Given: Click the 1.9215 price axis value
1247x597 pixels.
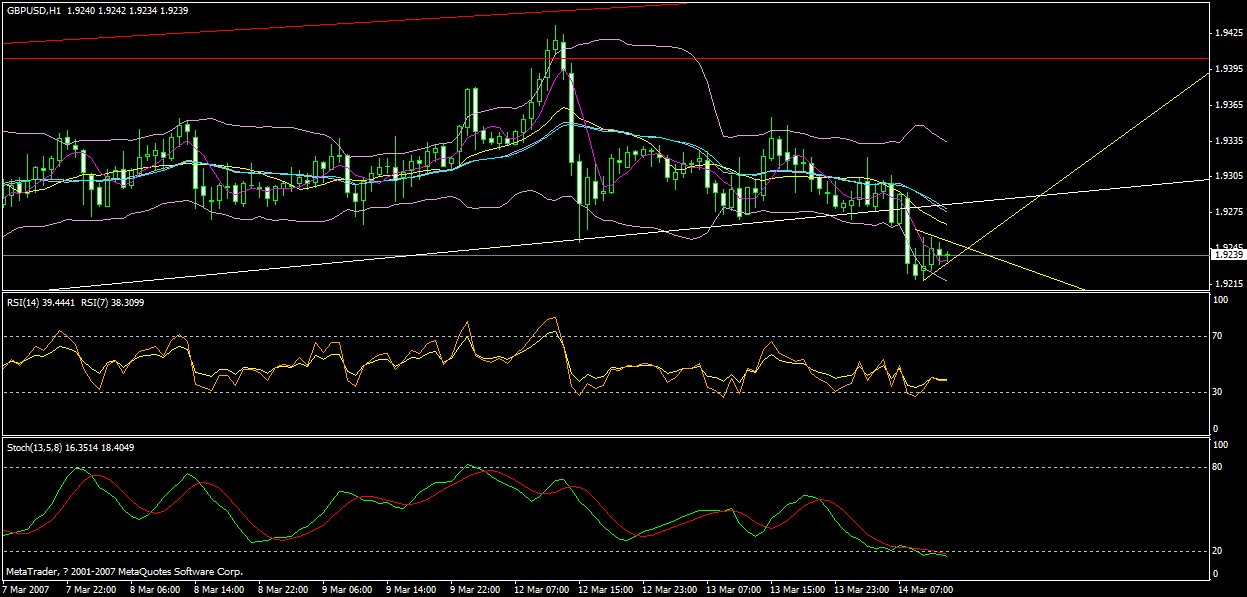Looking at the screenshot, I should click(1227, 284).
